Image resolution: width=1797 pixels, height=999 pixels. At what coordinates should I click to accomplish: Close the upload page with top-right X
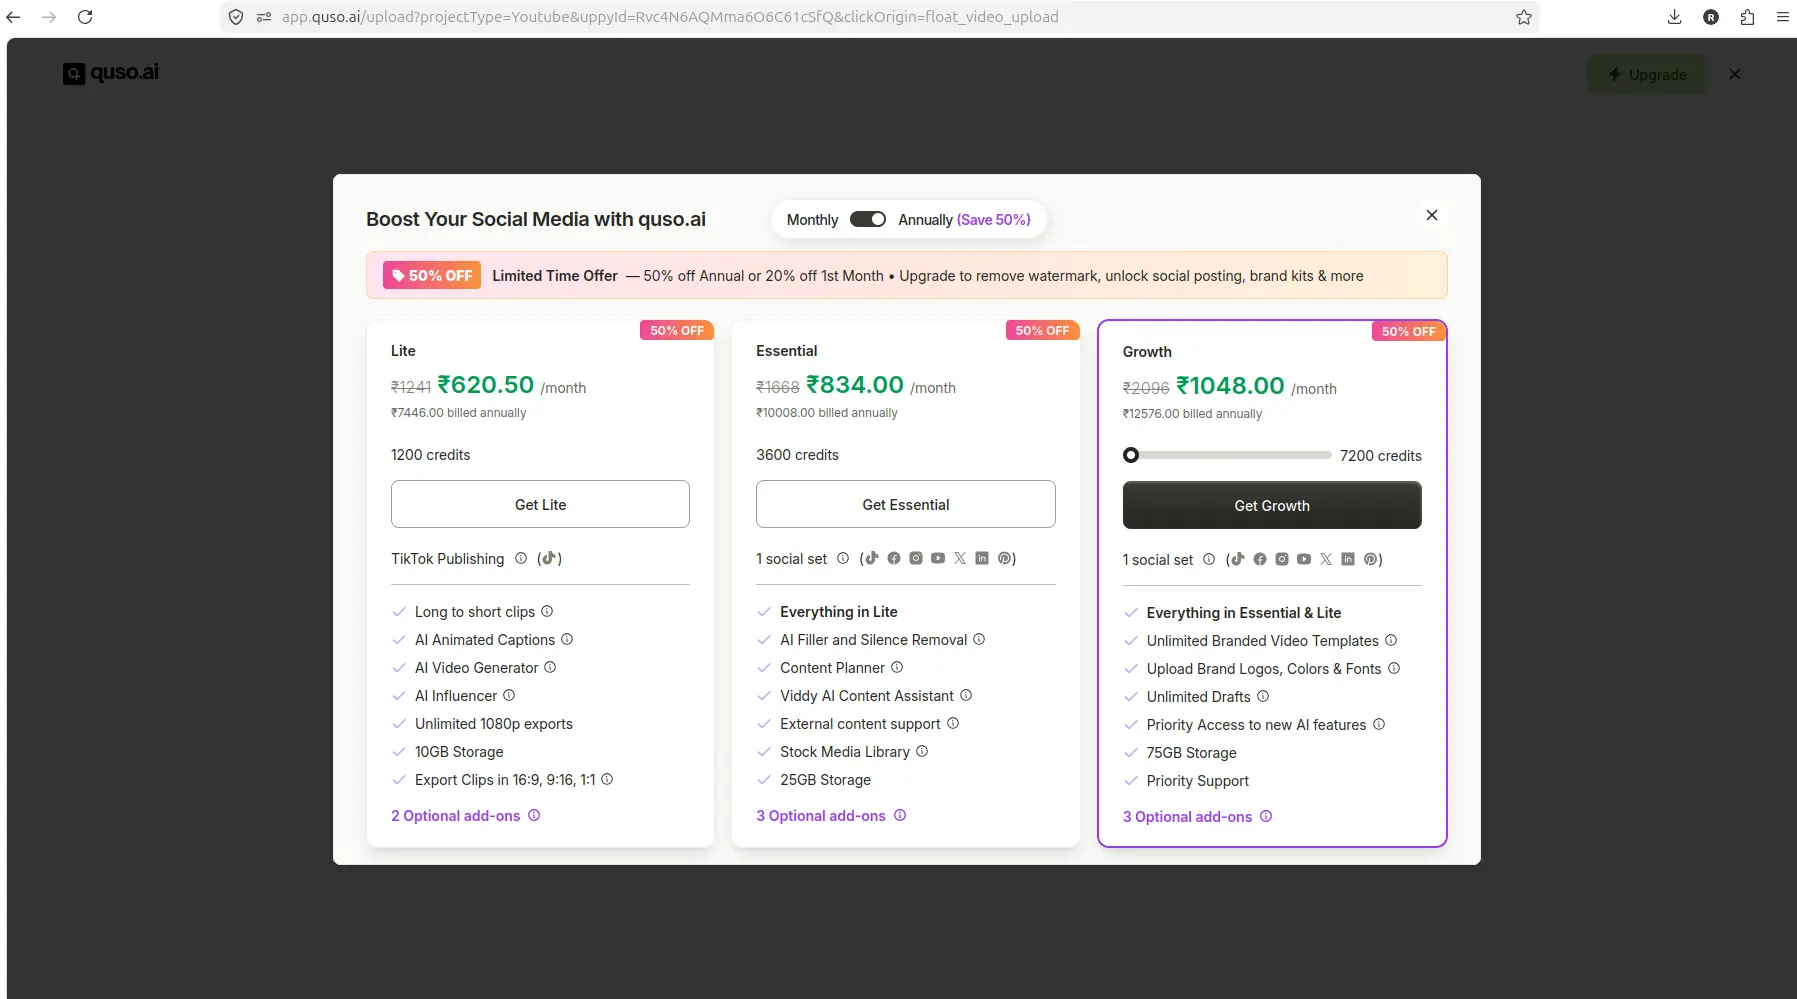1735,74
